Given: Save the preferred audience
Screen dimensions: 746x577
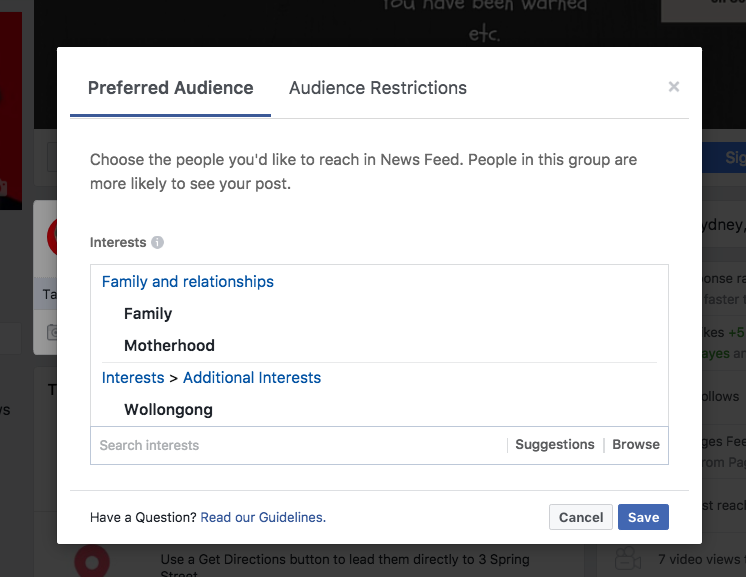Looking at the screenshot, I should (643, 517).
